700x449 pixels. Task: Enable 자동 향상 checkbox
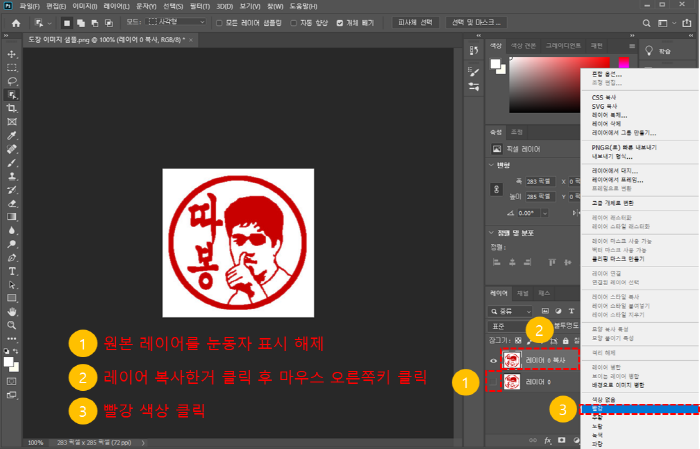click(293, 23)
